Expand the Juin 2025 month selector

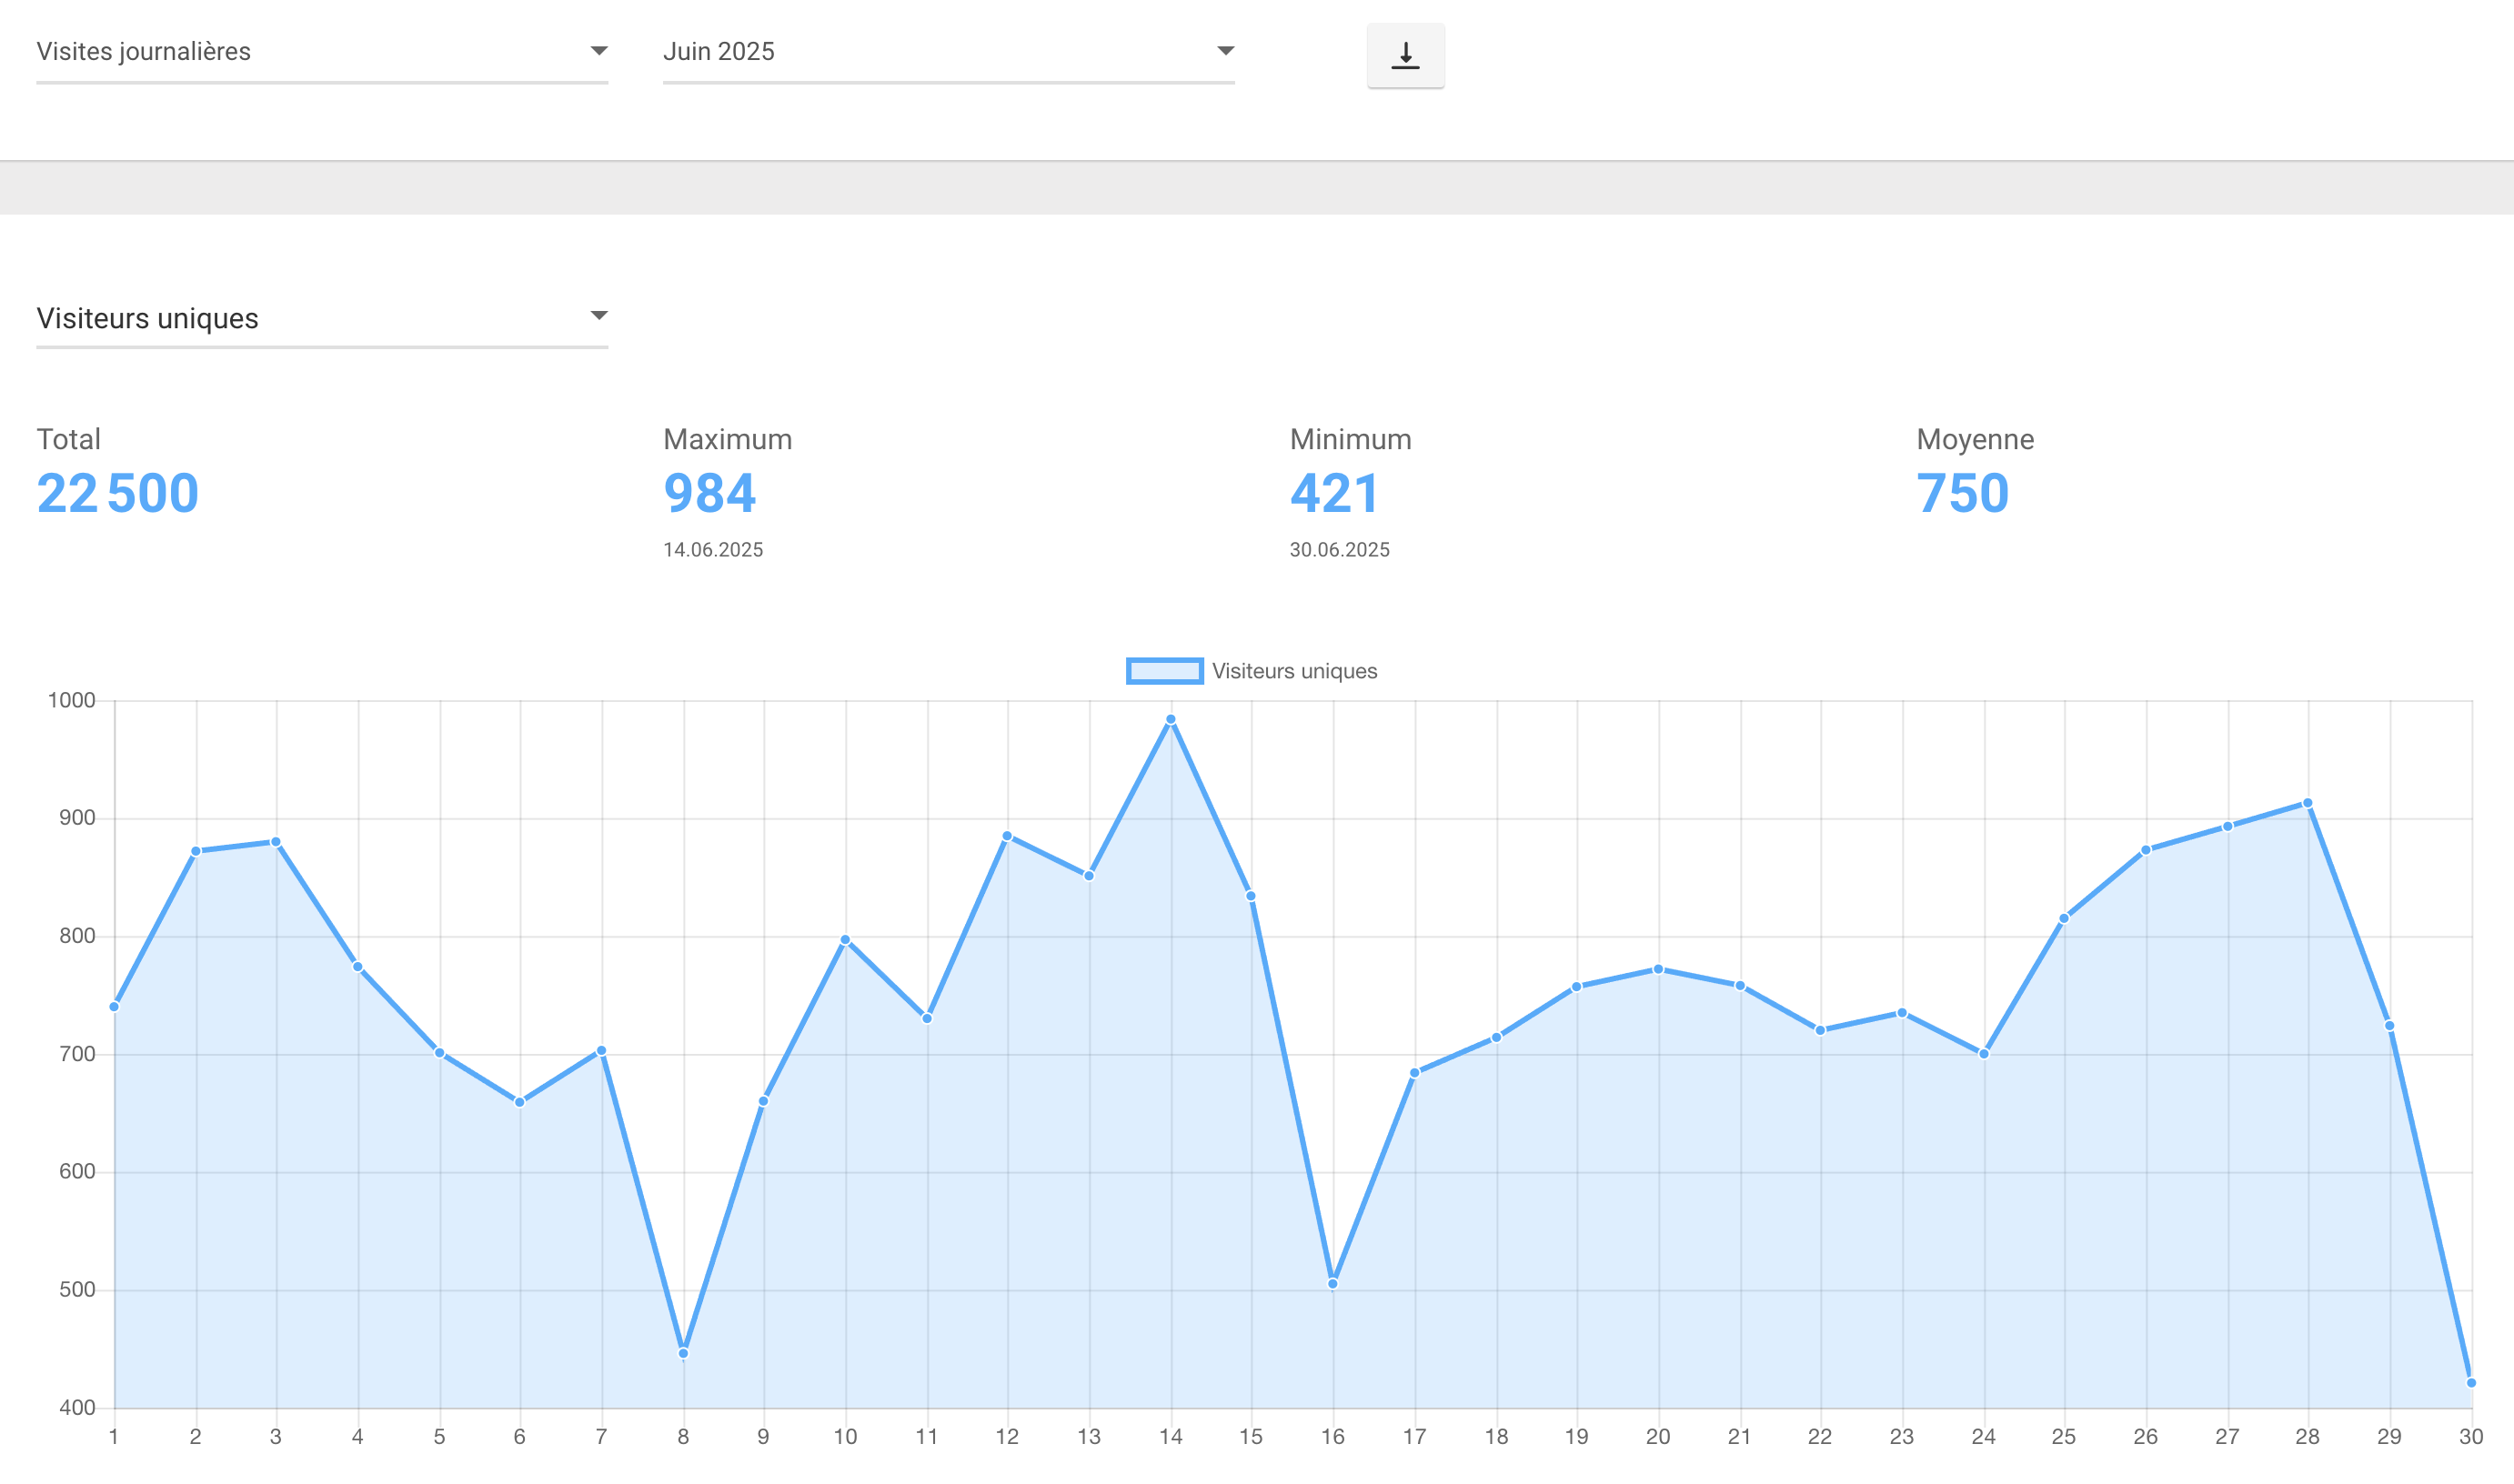point(930,52)
